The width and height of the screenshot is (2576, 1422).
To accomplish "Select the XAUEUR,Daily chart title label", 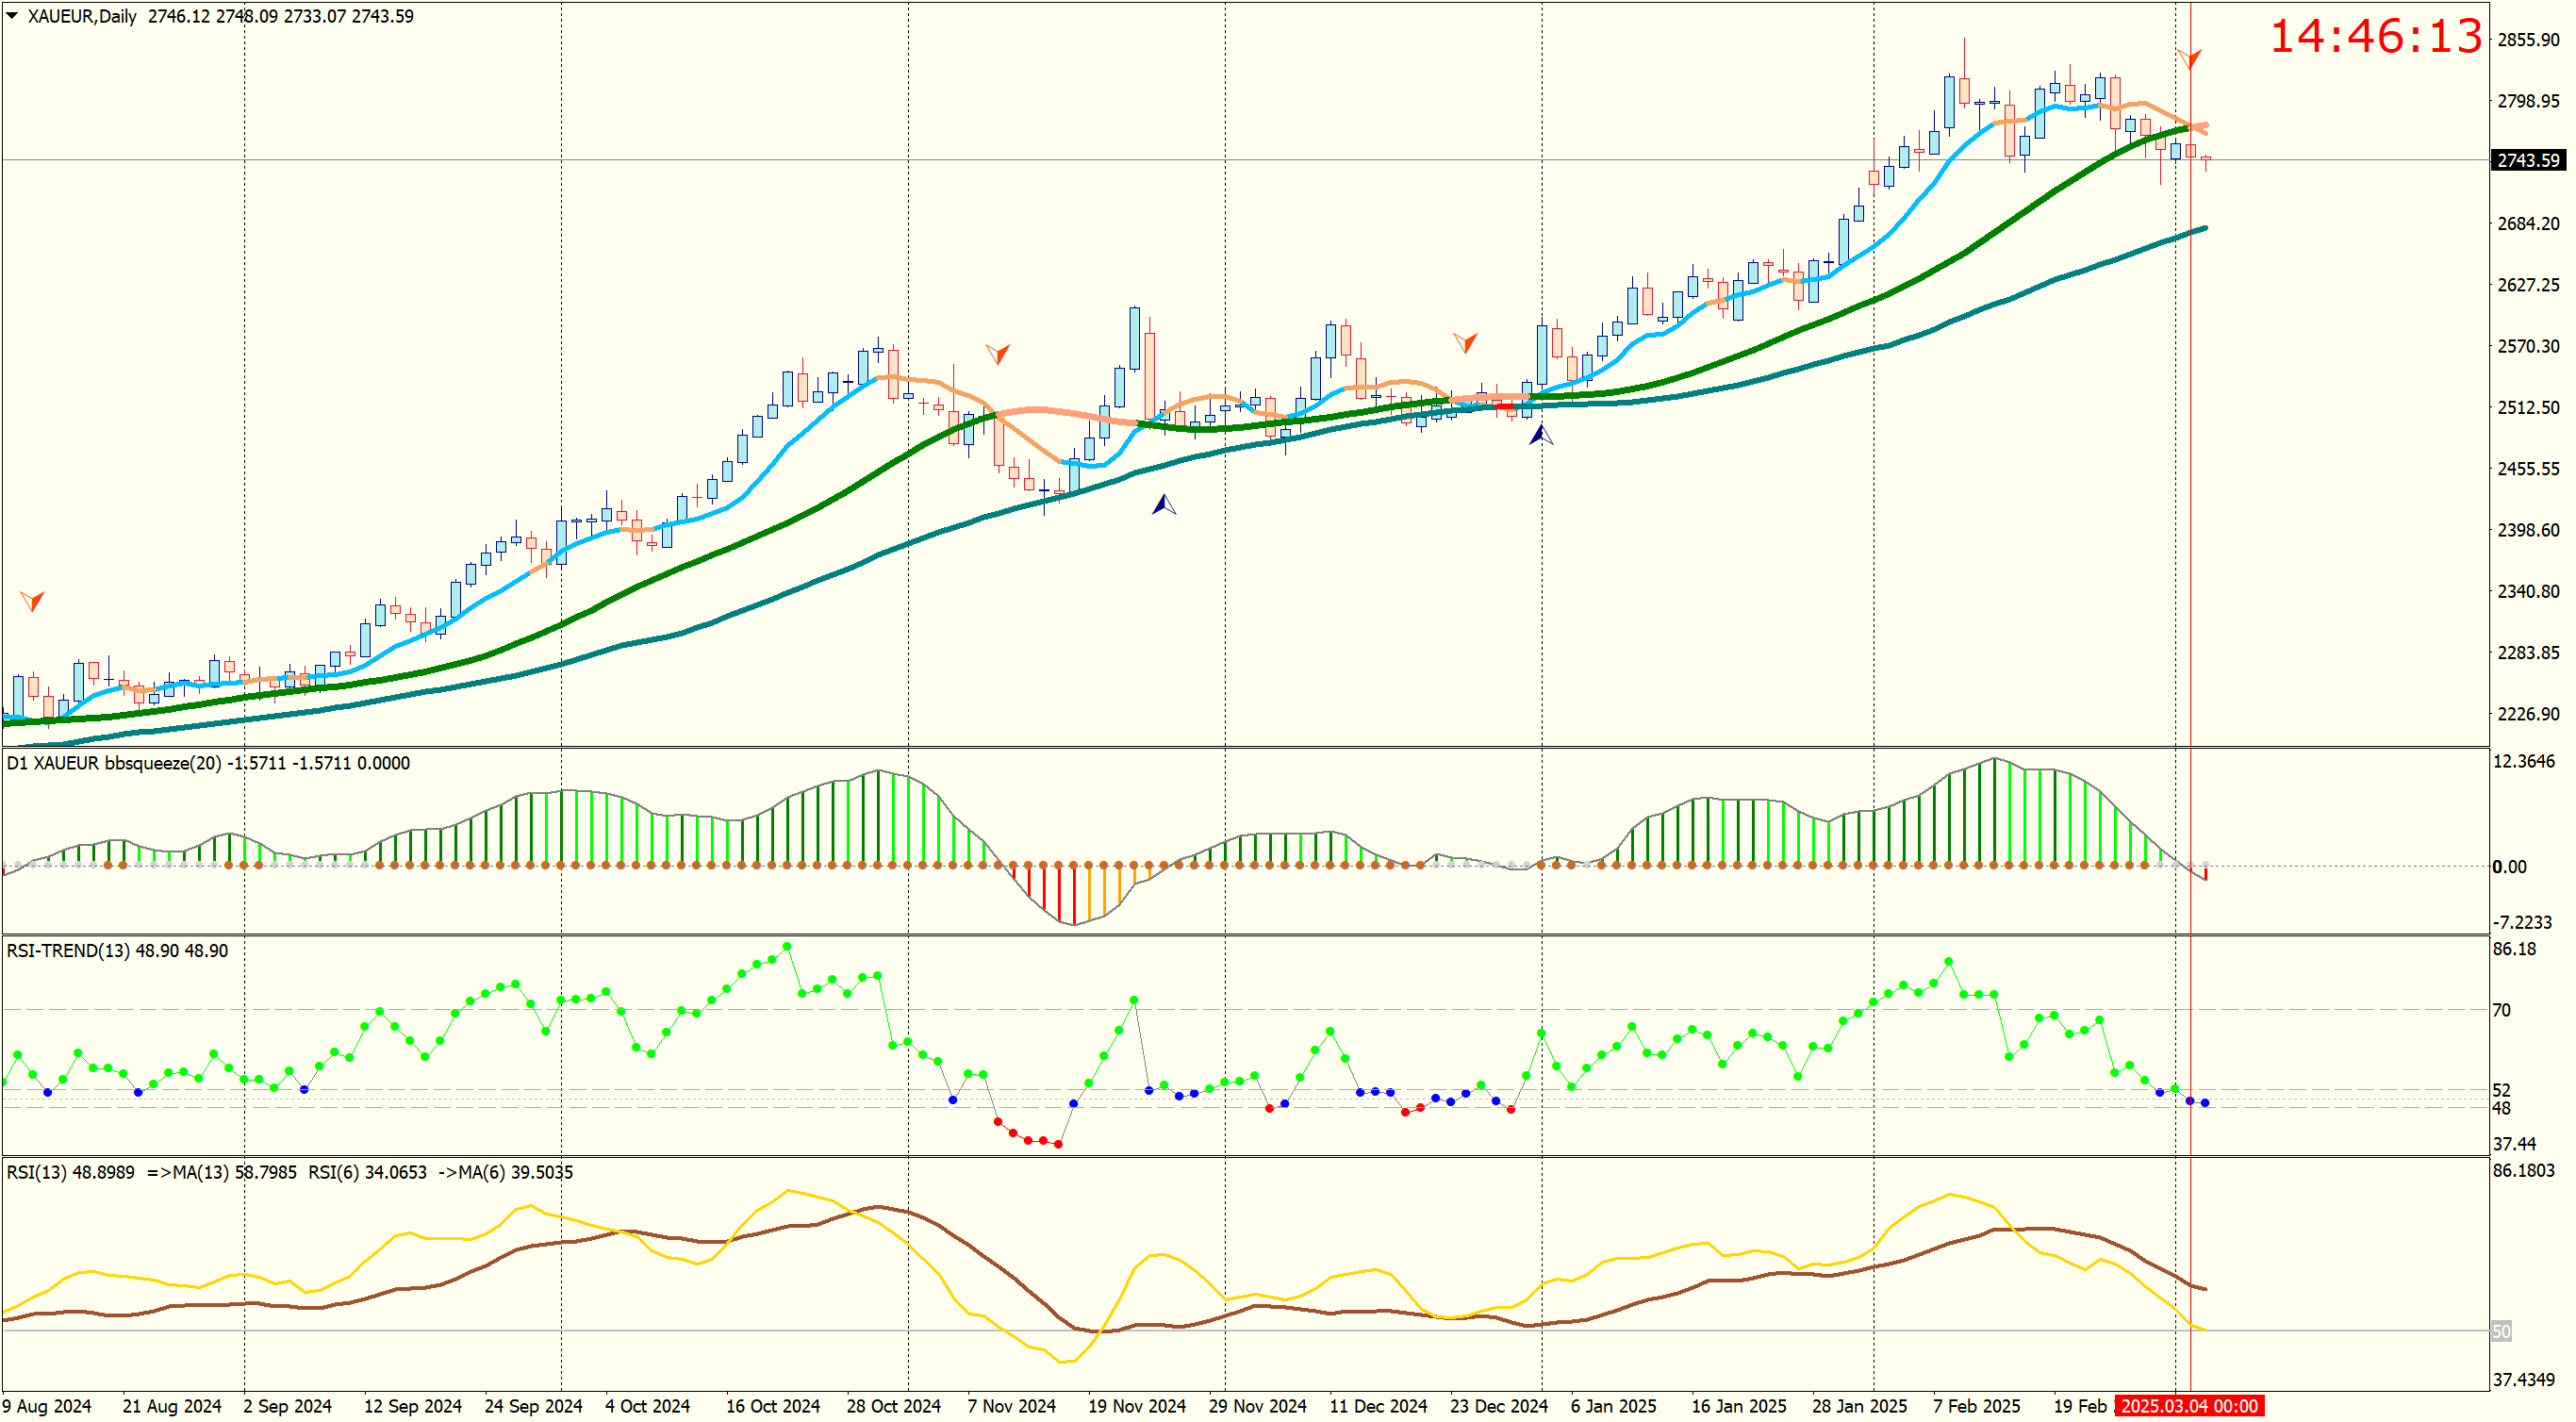I will 82,16.
